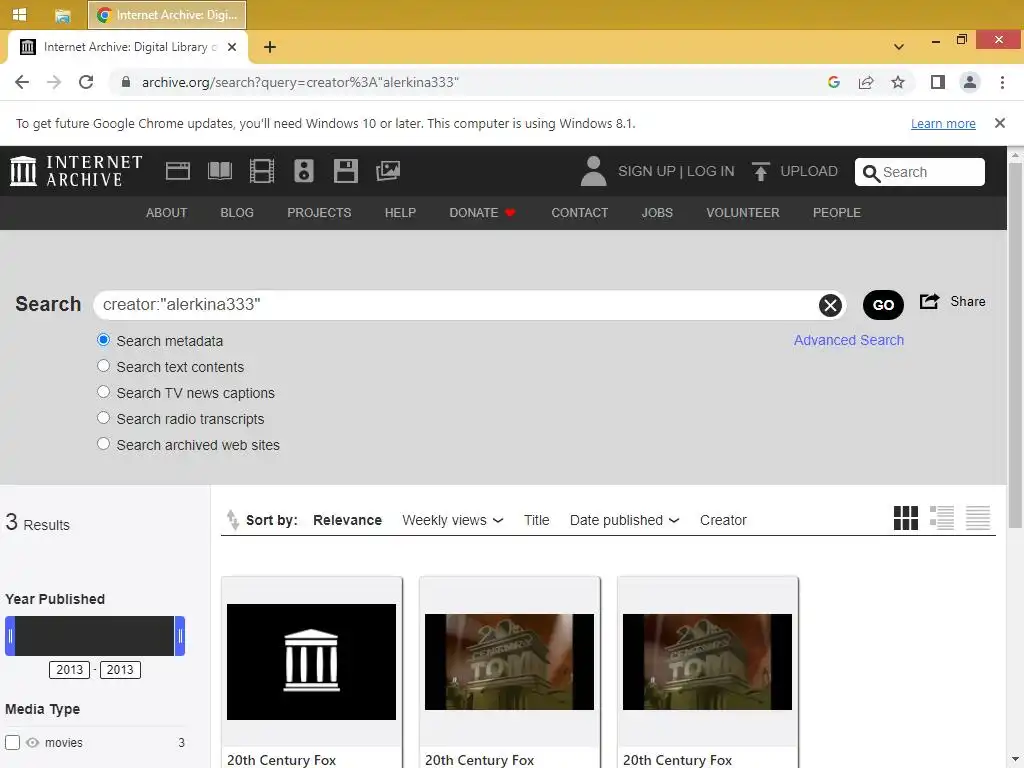Click Chrome back arrow
Viewport: 1024px width, 768px height.
pyautogui.click(x=22, y=82)
